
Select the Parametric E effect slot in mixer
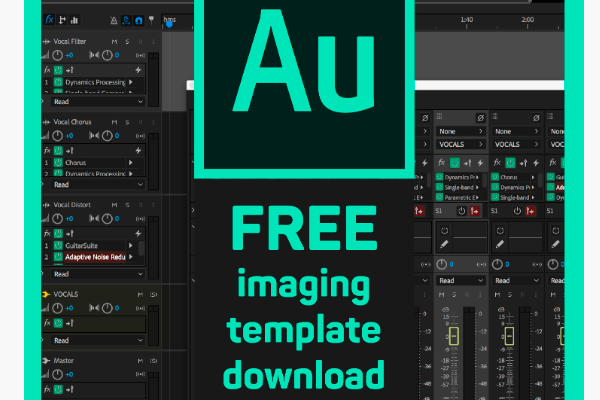click(458, 198)
